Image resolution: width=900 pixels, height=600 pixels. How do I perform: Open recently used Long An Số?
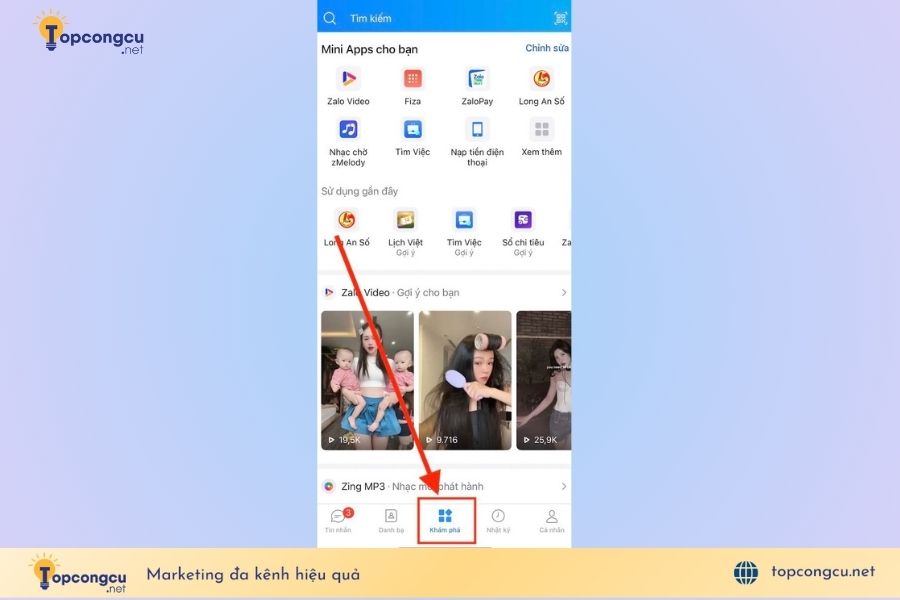click(347, 227)
